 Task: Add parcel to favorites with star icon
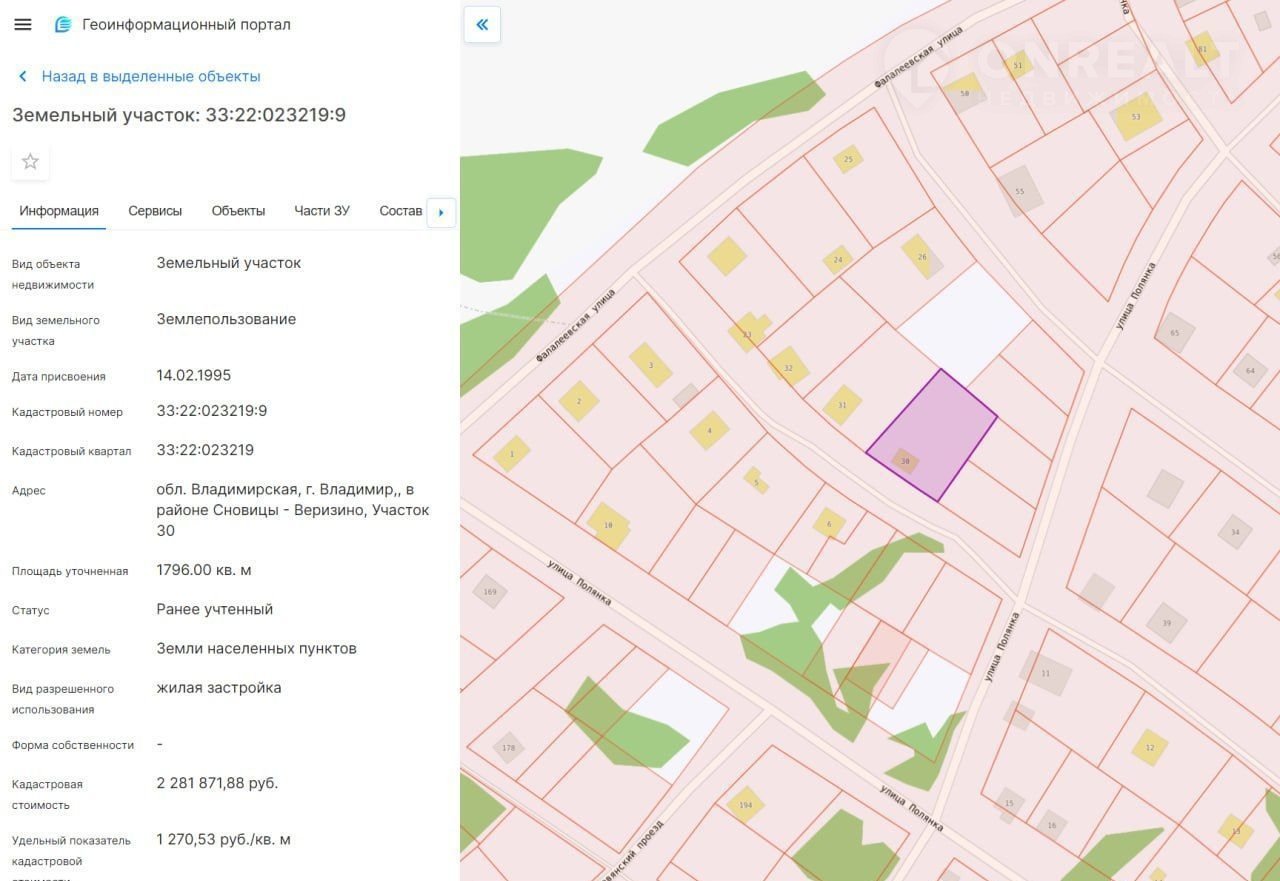click(30, 161)
